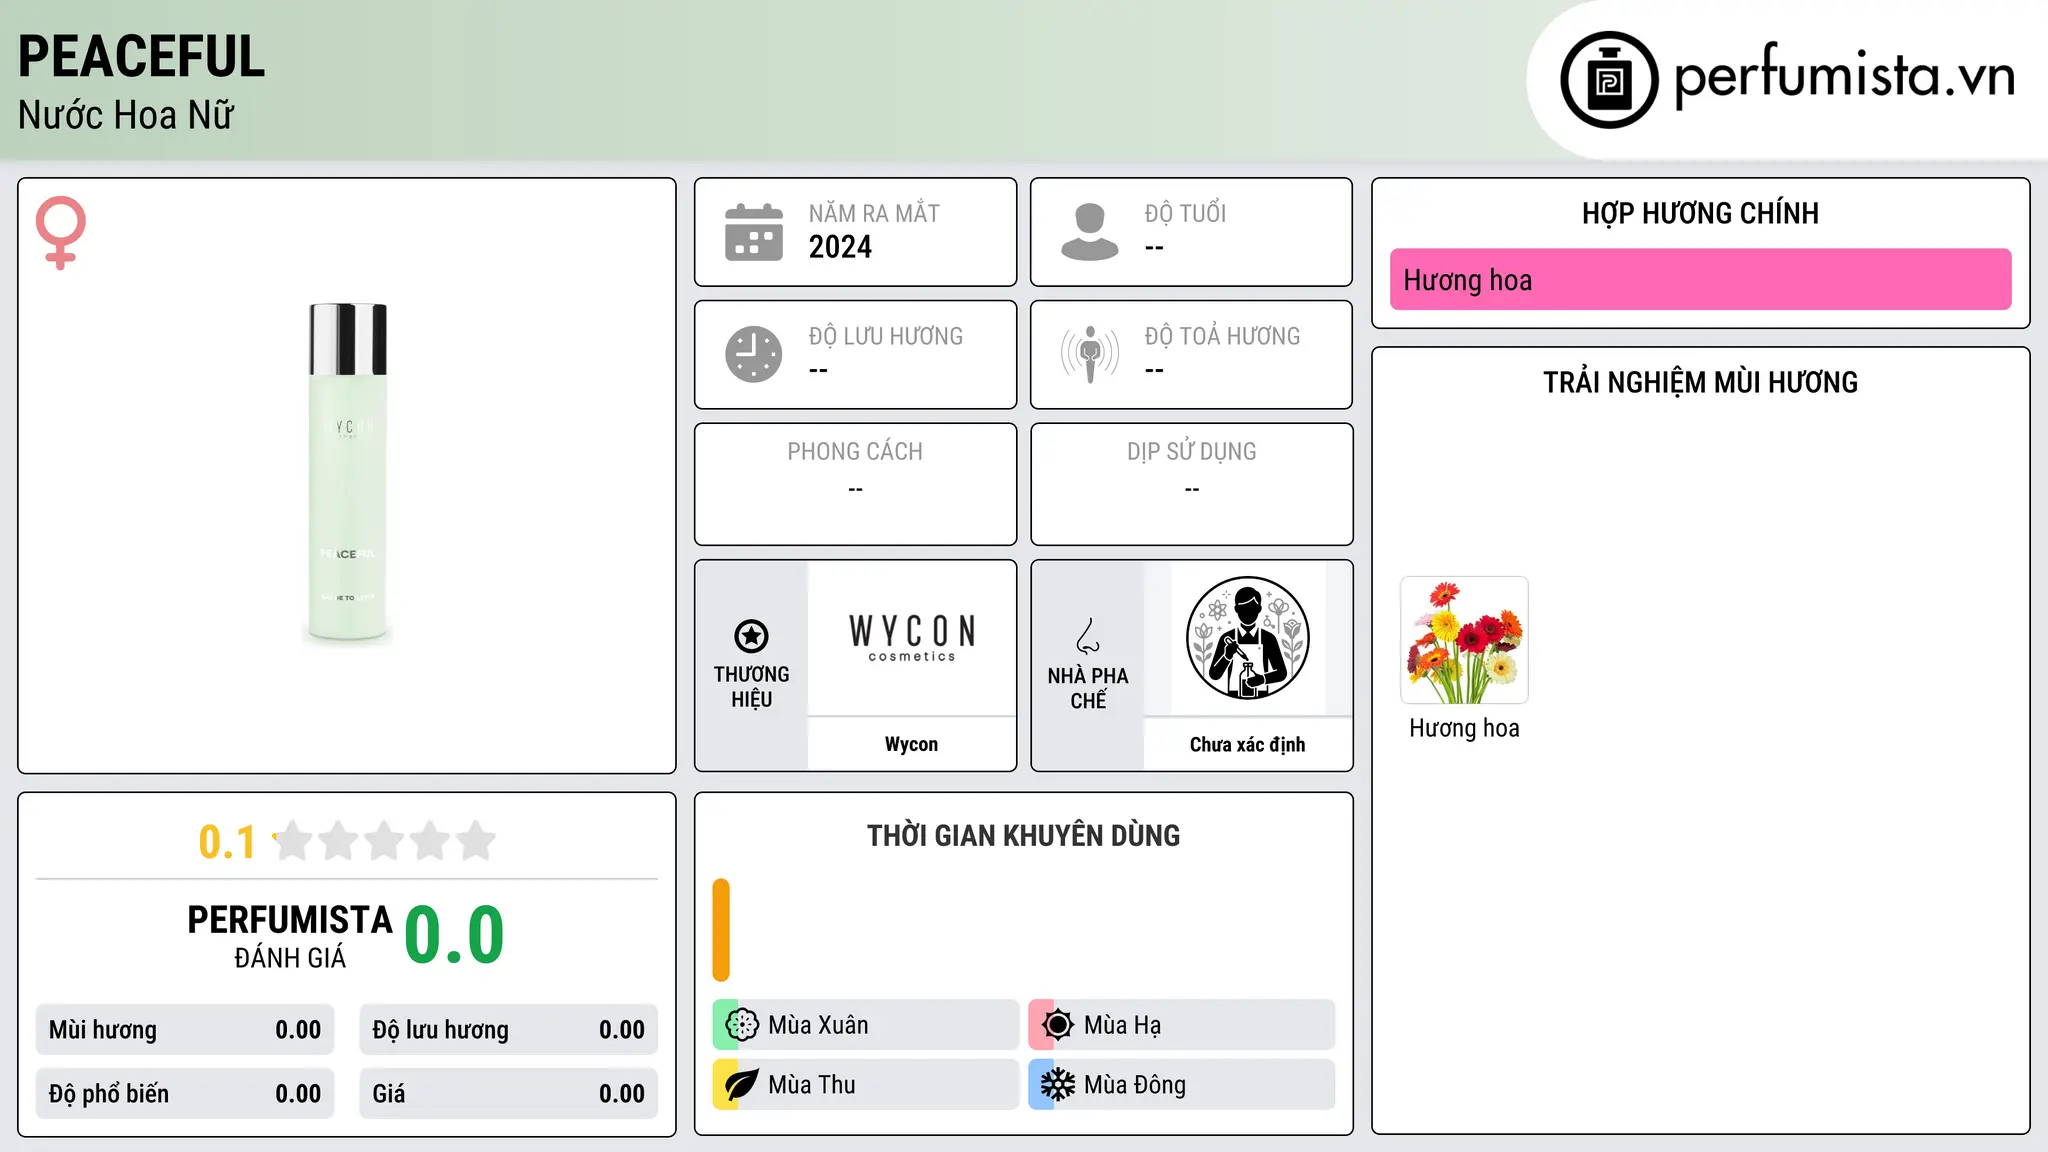Click the Mùi hương score row

pos(185,1030)
